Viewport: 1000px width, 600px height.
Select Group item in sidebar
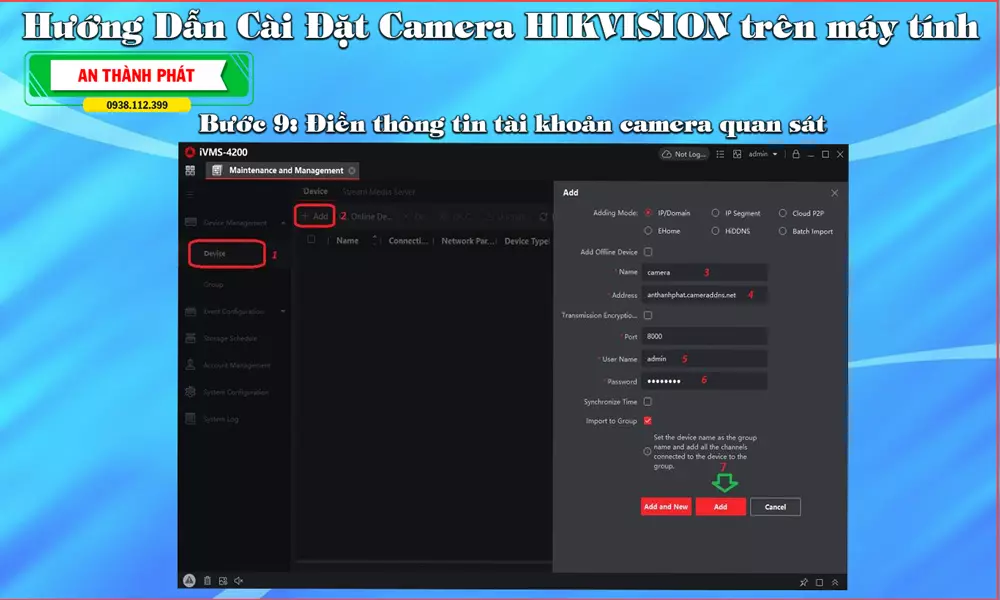coord(214,284)
